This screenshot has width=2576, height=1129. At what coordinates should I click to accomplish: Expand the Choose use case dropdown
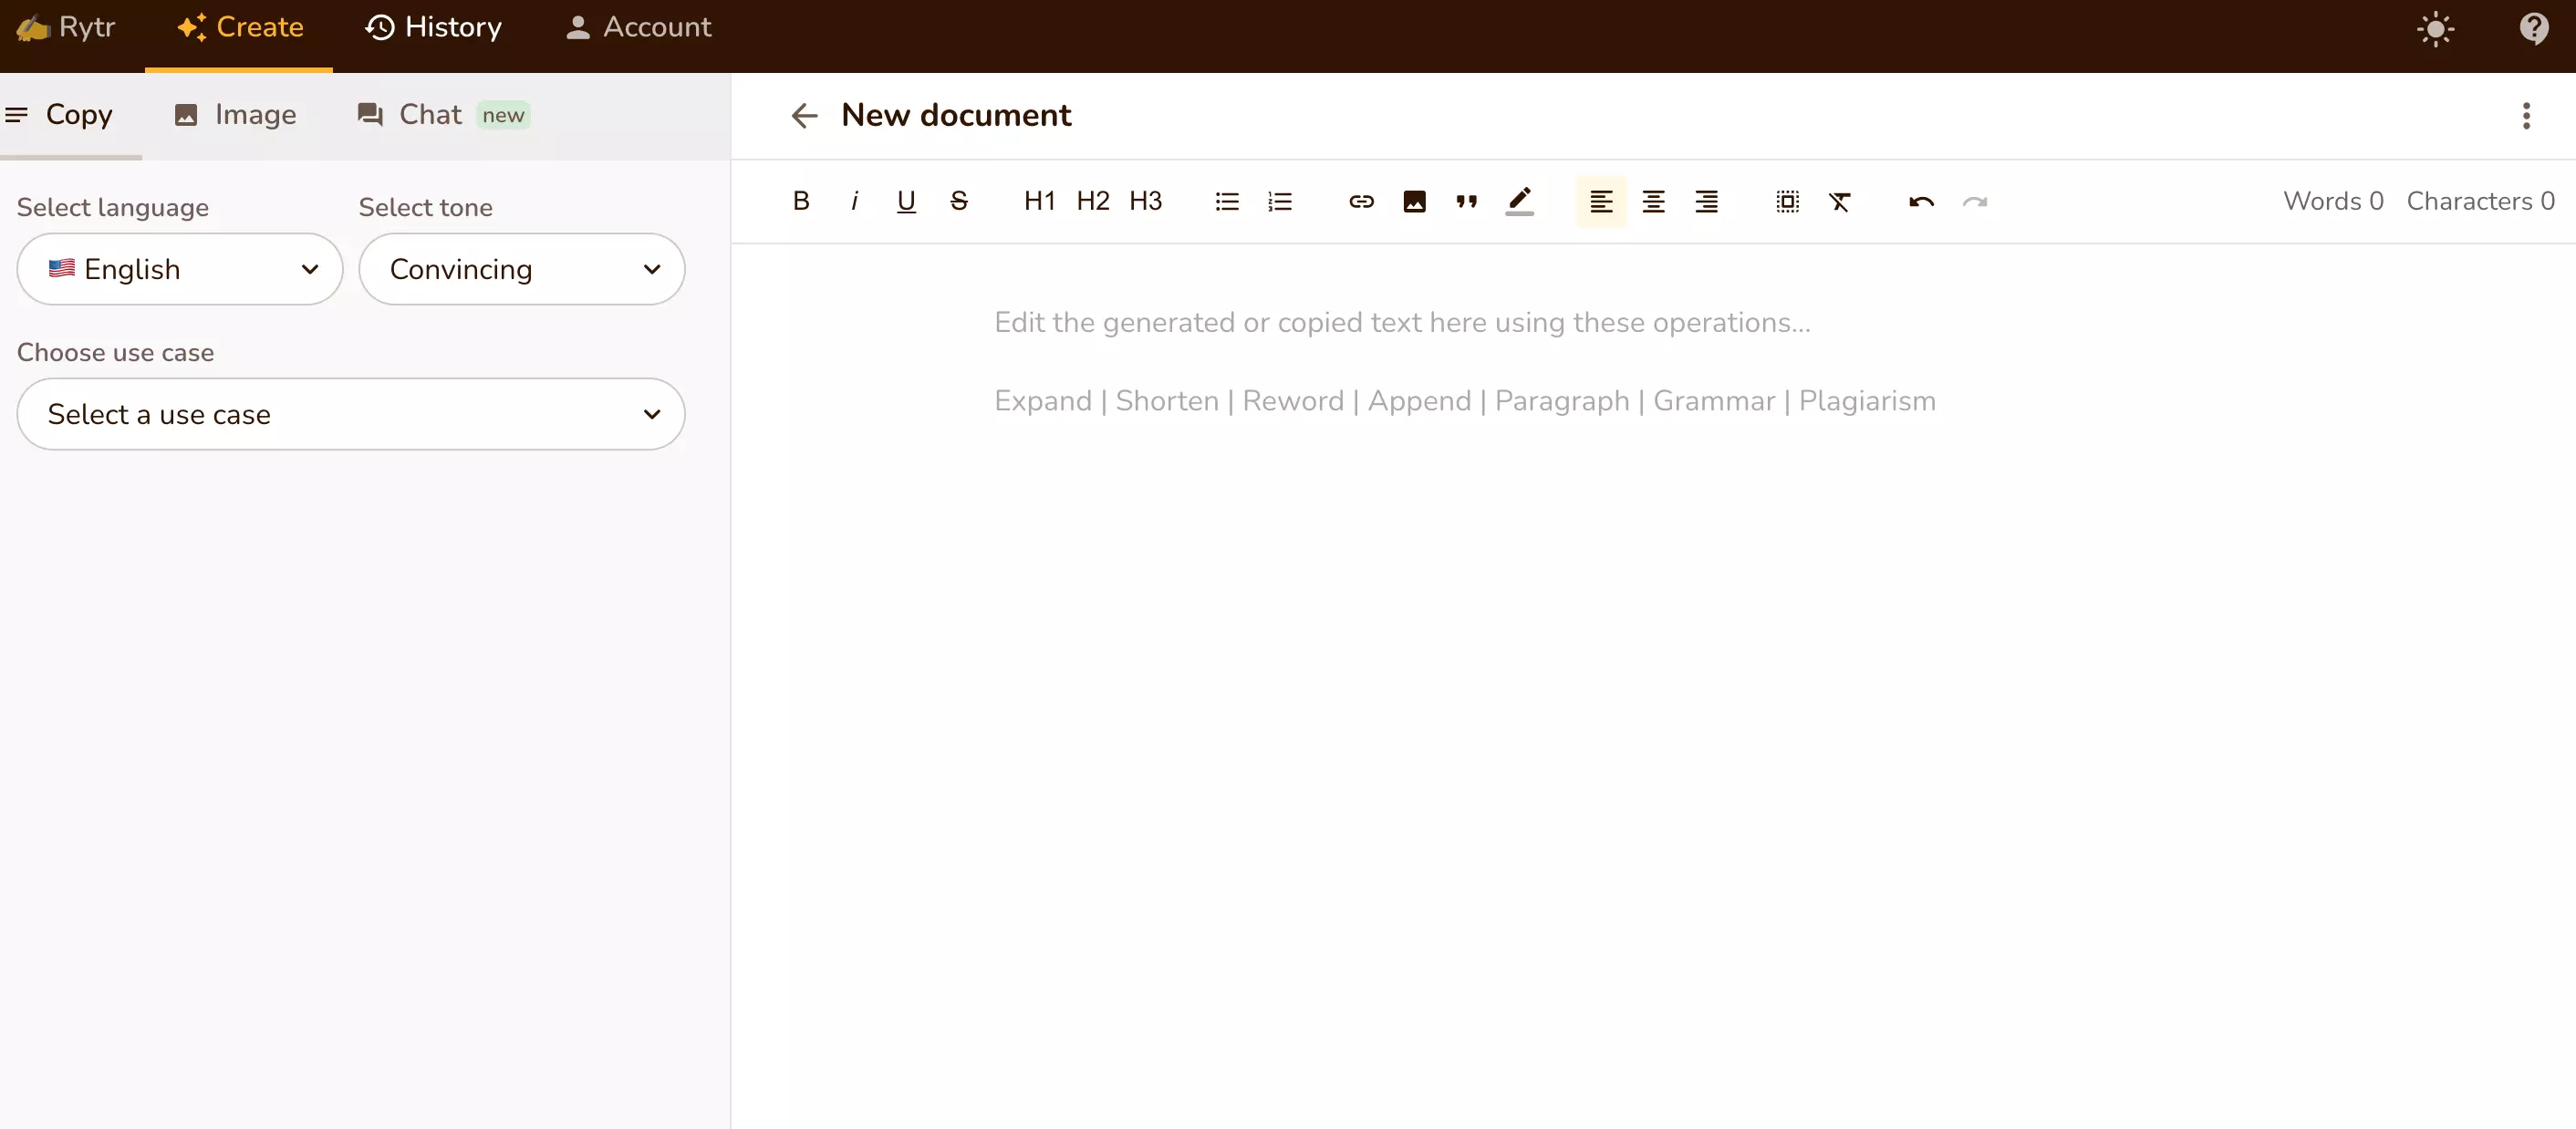coord(351,414)
